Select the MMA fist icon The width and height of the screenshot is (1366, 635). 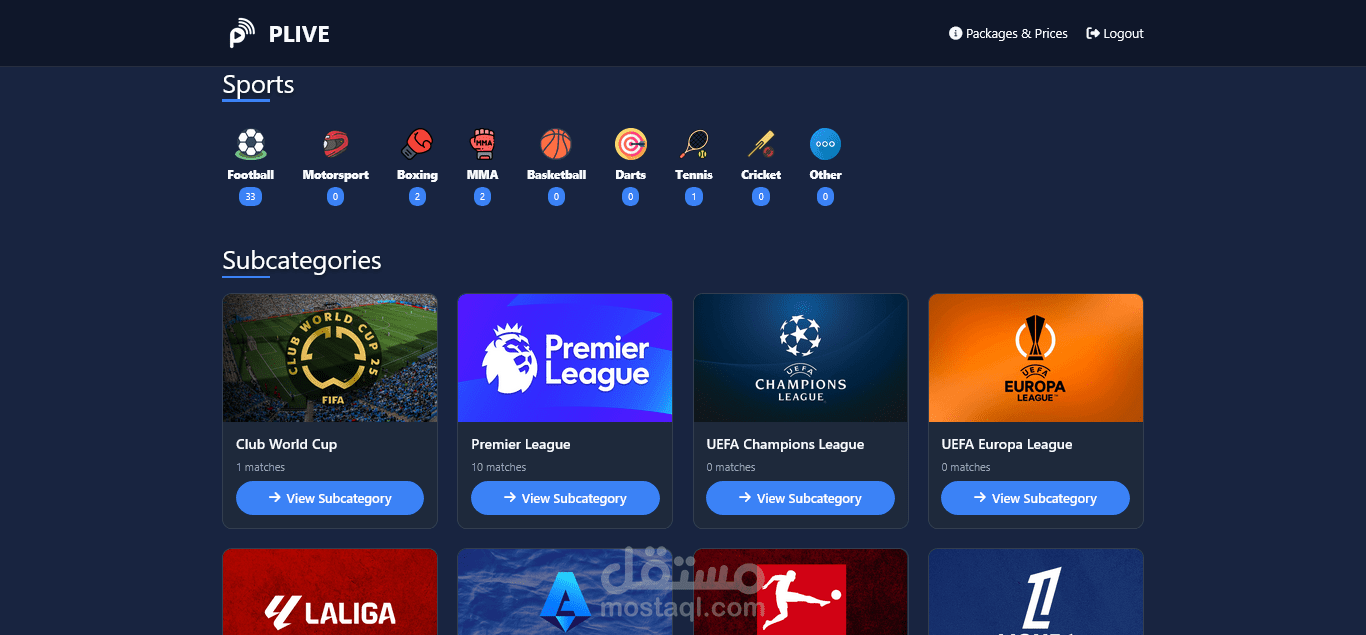483,144
